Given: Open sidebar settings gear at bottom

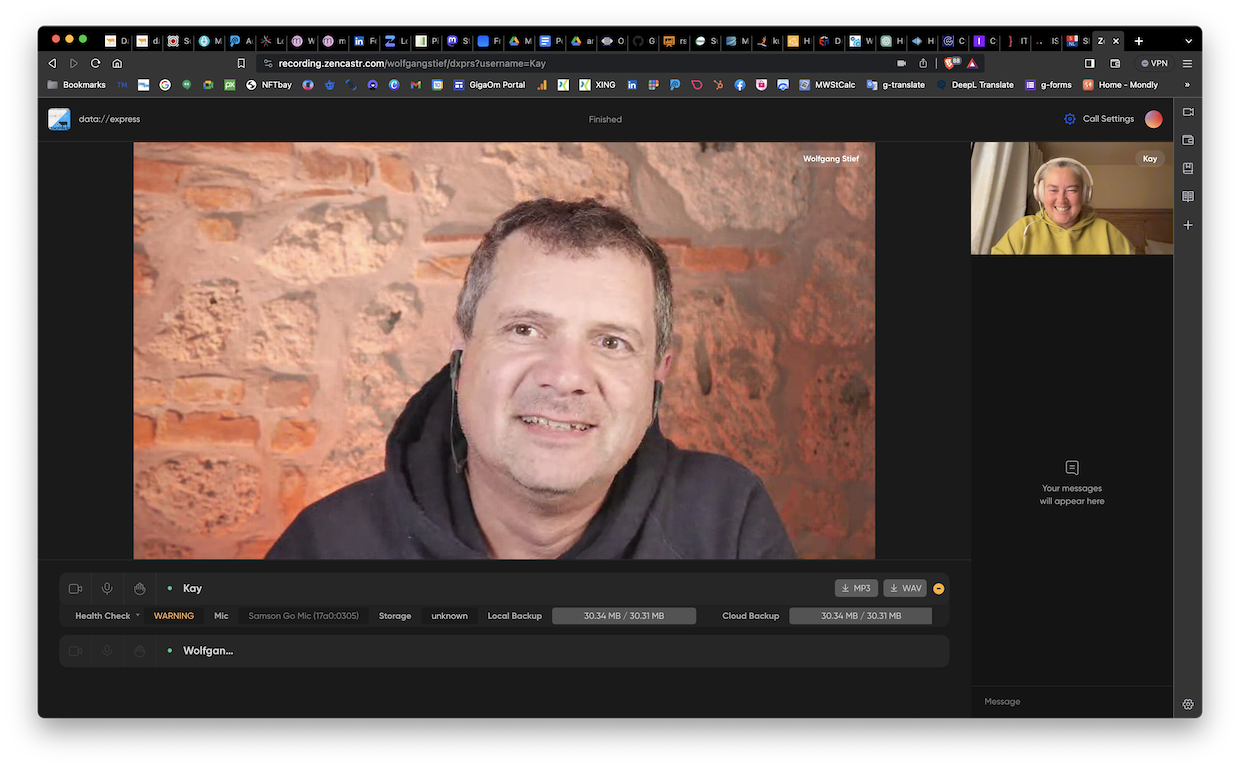Looking at the screenshot, I should [x=1188, y=704].
